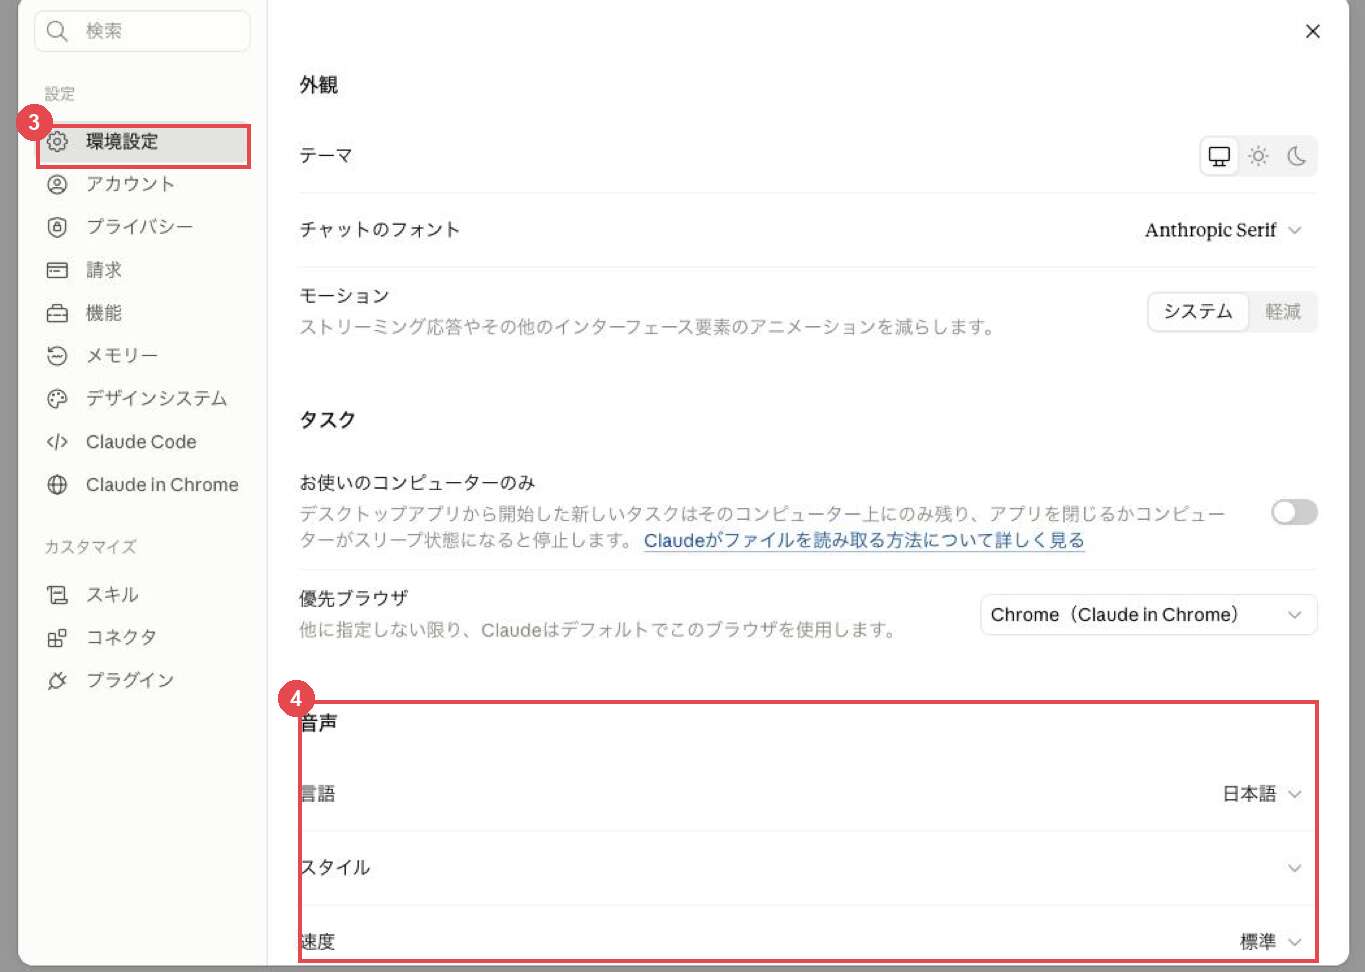Switch to the メモリー section
This screenshot has height=972, width=1365.
[143, 356]
